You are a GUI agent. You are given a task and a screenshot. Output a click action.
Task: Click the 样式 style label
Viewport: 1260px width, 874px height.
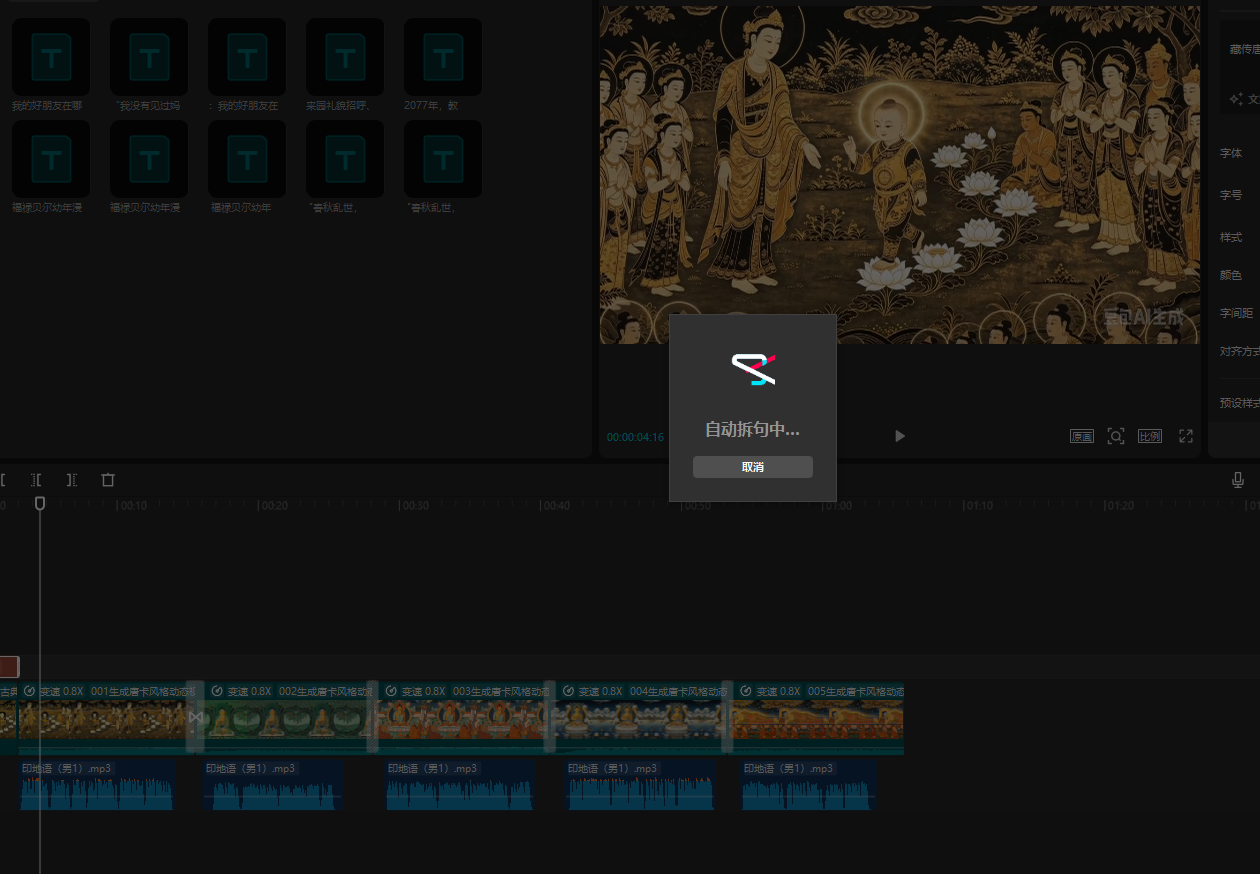[x=1231, y=237]
